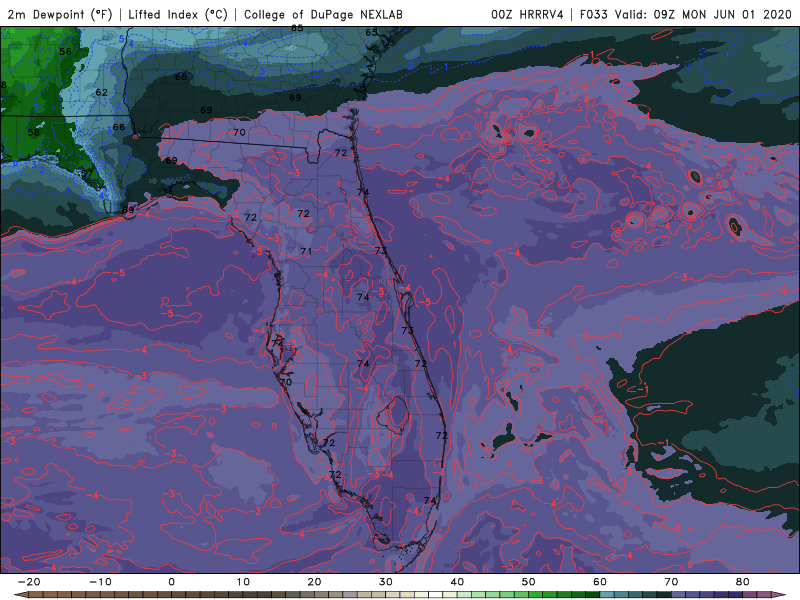Screen dimensions: 800x600
Task: Click the 20 label on the color scale
Action: point(314,582)
